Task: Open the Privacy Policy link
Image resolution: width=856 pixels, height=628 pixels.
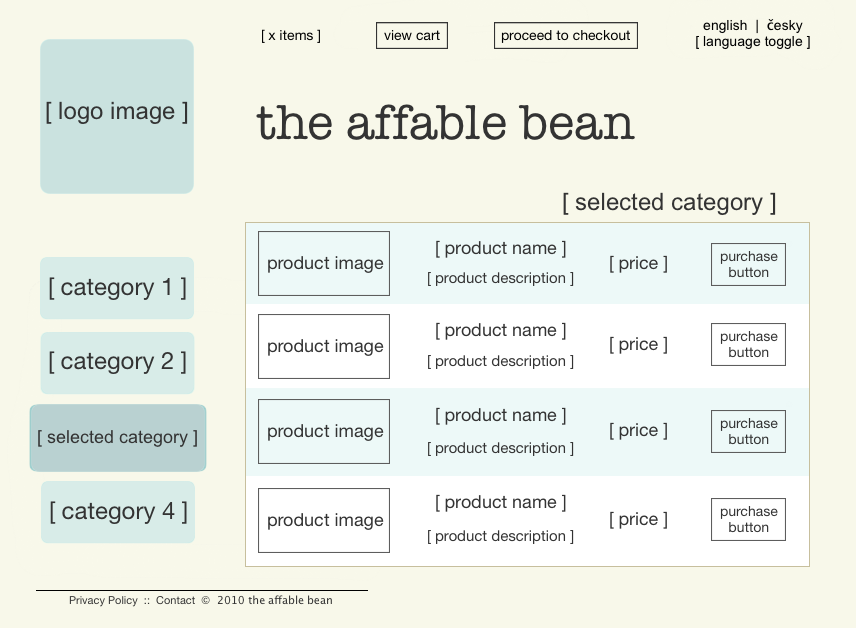Action: click(x=103, y=601)
